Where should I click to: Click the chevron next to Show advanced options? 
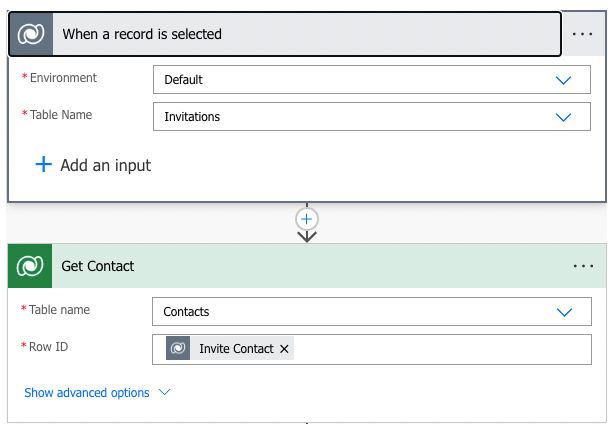click(165, 393)
